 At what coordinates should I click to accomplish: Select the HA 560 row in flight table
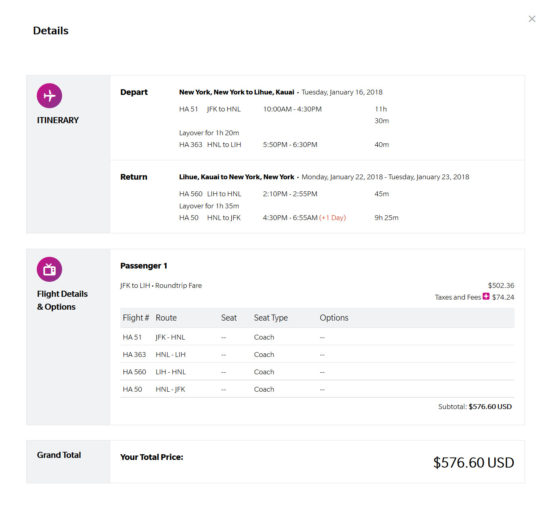coord(317,372)
